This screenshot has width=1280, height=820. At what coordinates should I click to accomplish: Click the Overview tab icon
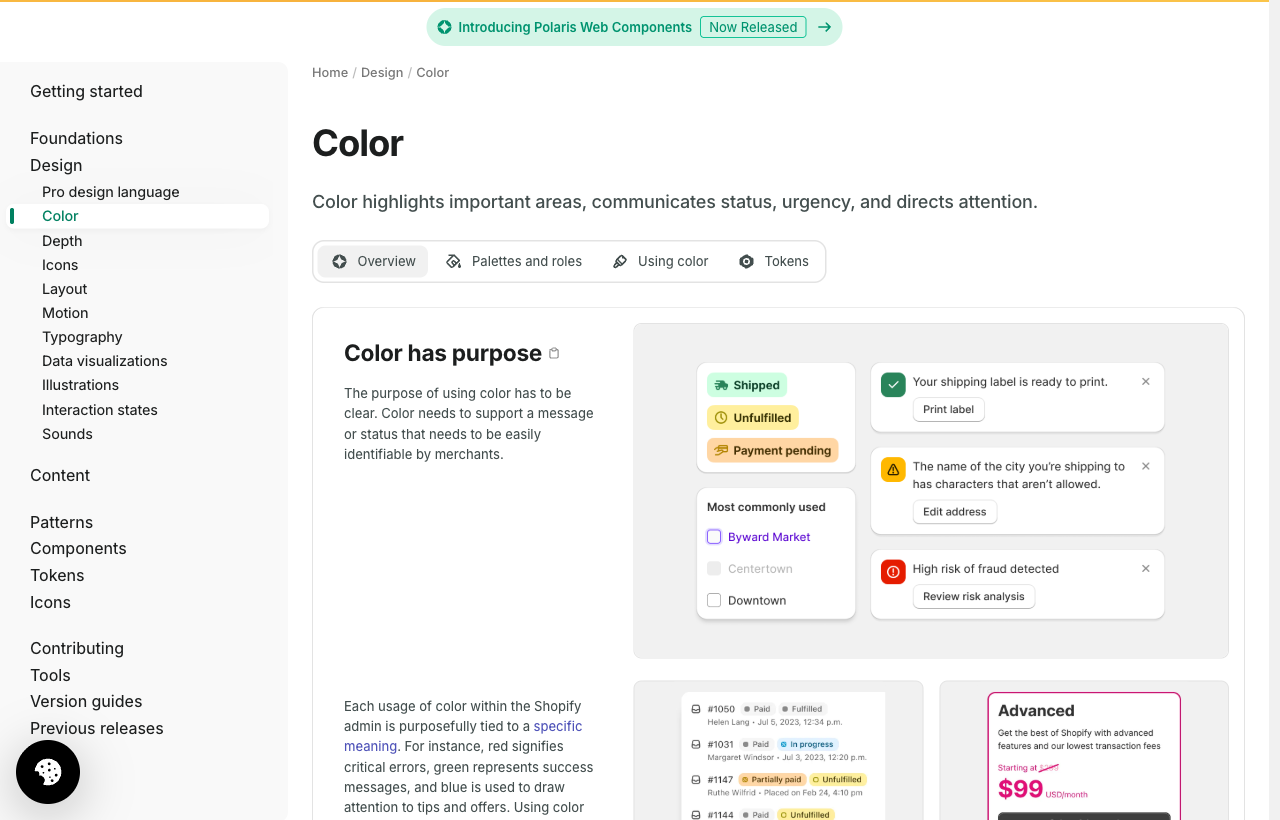tap(340, 261)
